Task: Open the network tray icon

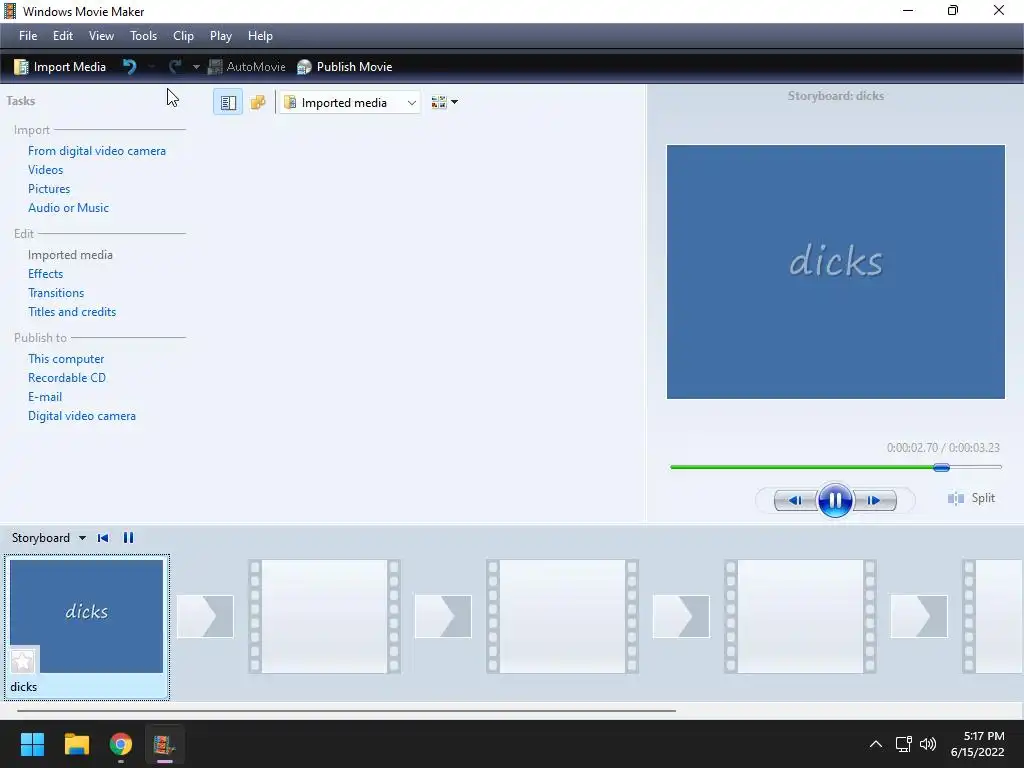Action: (x=904, y=744)
